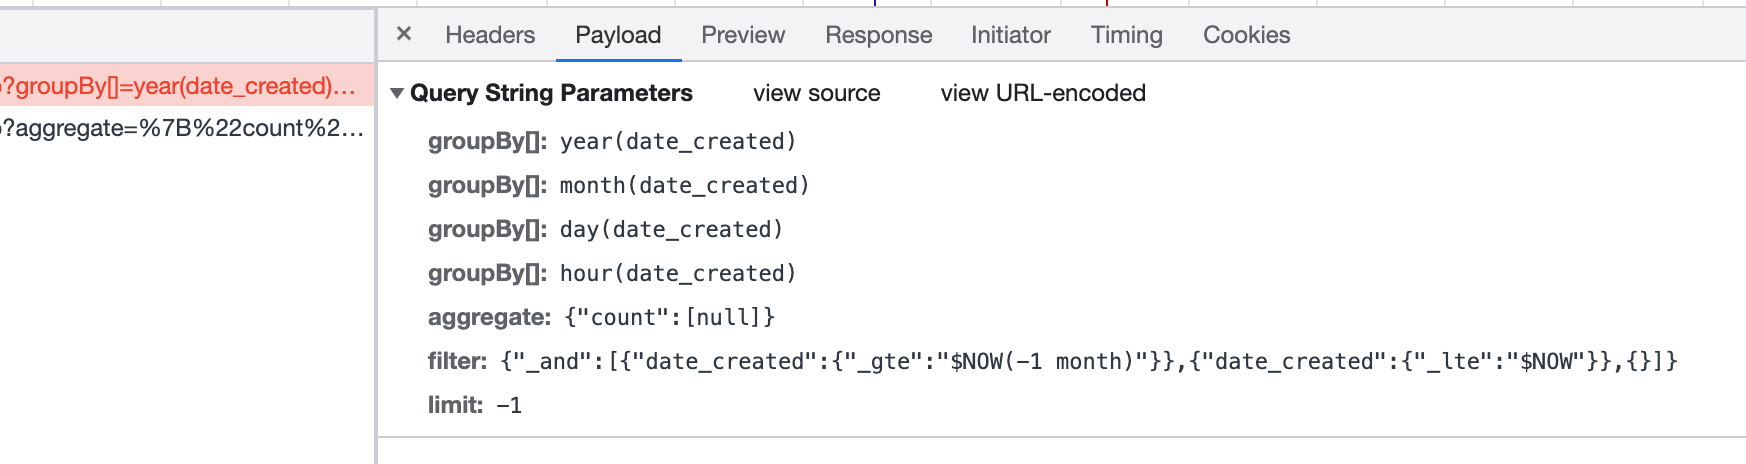The width and height of the screenshot is (1746, 464).
Task: Click the Query String Parameters heading
Action: [551, 93]
